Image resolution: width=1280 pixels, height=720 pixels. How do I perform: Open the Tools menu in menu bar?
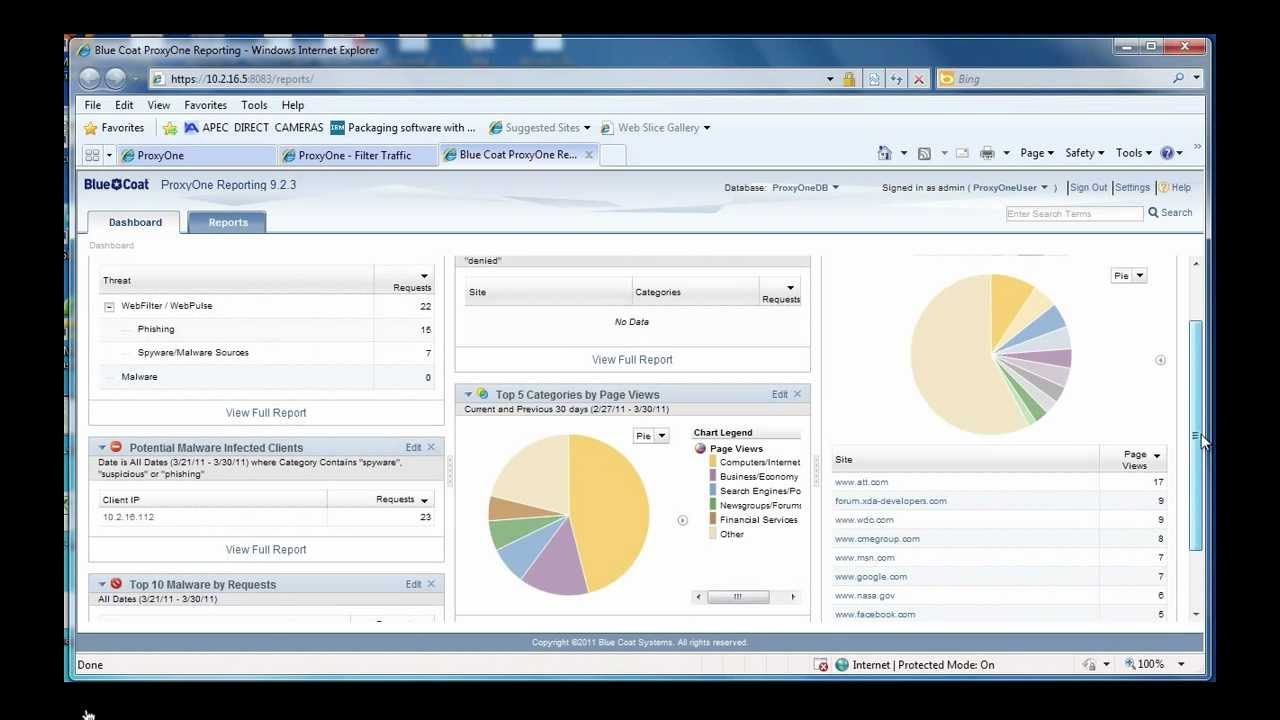click(254, 105)
